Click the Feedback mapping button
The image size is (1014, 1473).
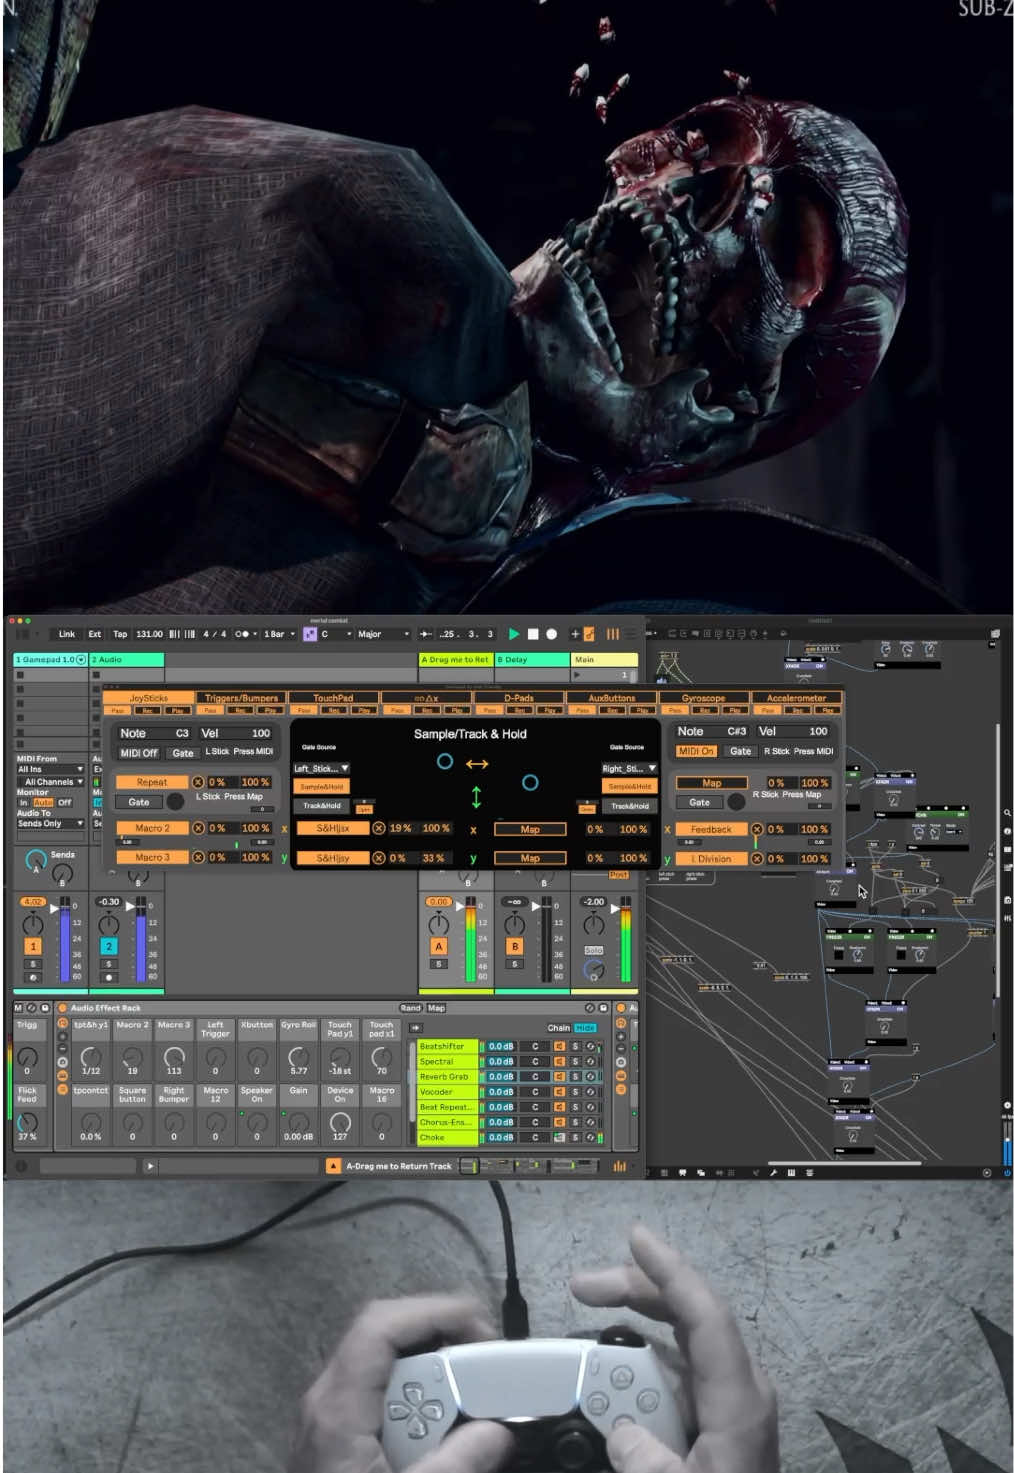pyautogui.click(x=711, y=829)
